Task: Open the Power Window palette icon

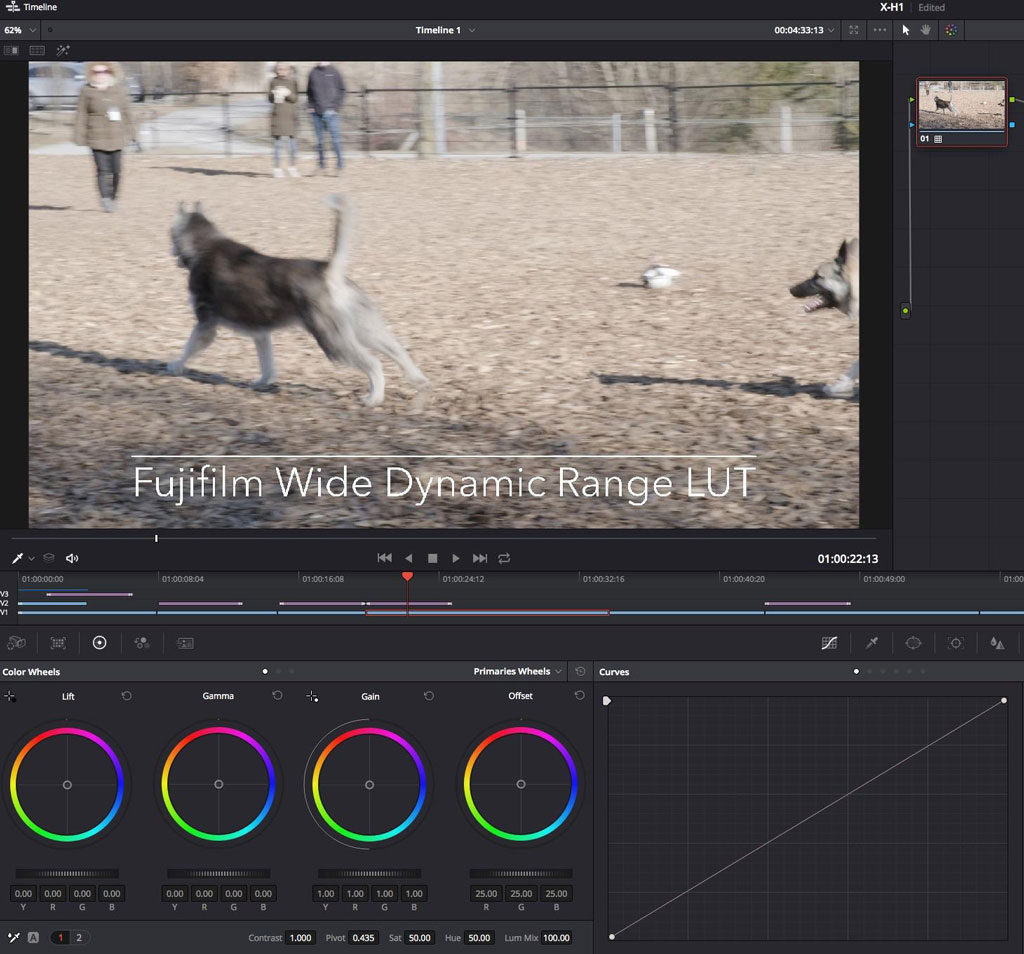Action: click(x=913, y=643)
